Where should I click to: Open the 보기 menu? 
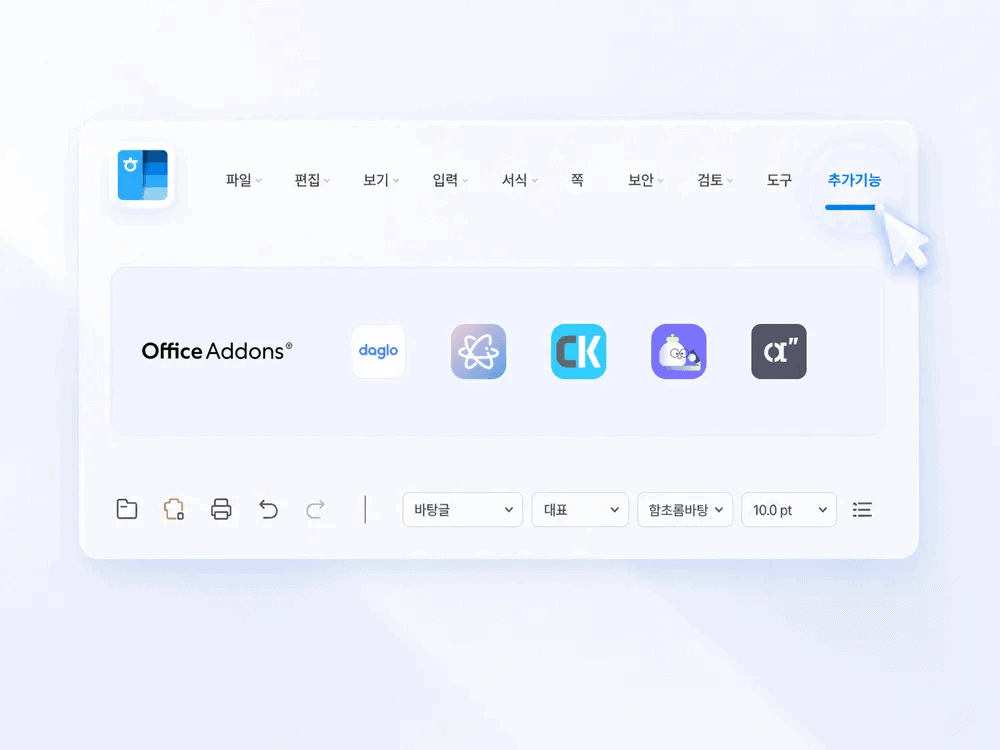[381, 180]
